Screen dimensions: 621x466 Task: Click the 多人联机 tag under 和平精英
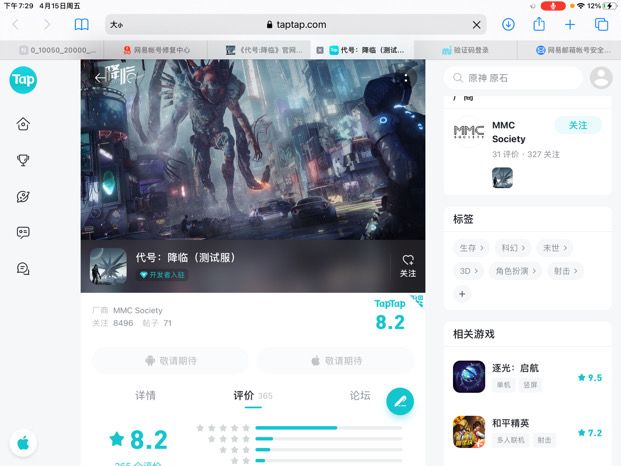coord(511,440)
